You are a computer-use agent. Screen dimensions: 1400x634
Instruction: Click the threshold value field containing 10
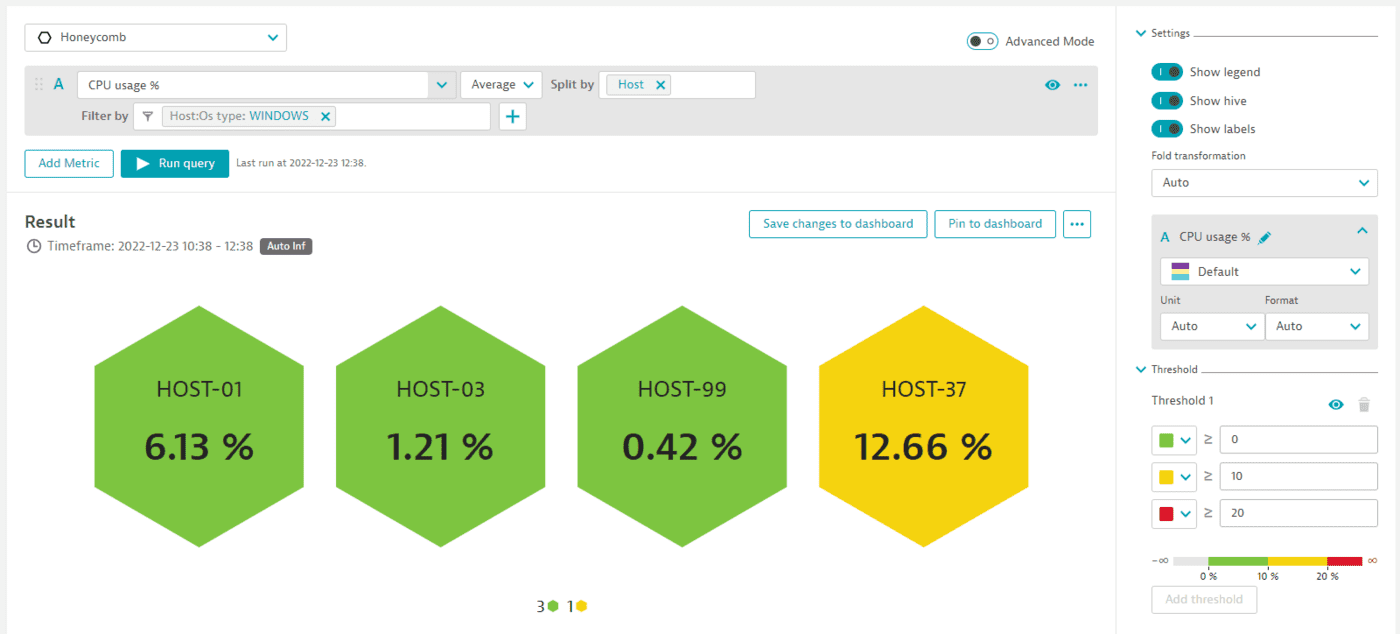coord(1298,476)
